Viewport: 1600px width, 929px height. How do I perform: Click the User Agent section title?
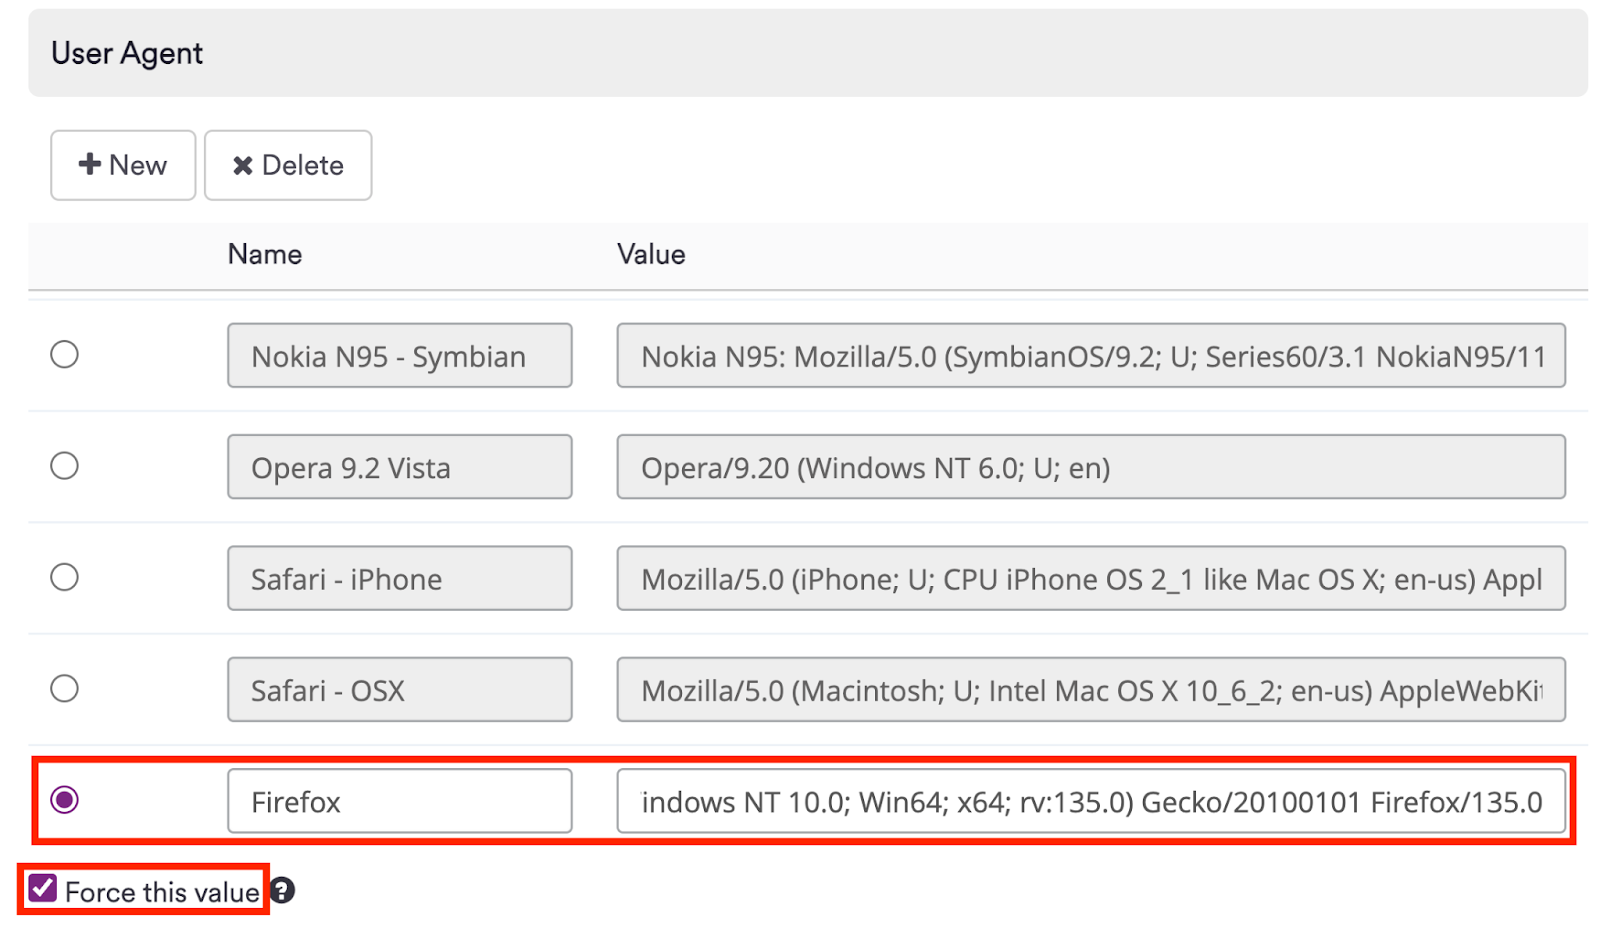(x=126, y=53)
